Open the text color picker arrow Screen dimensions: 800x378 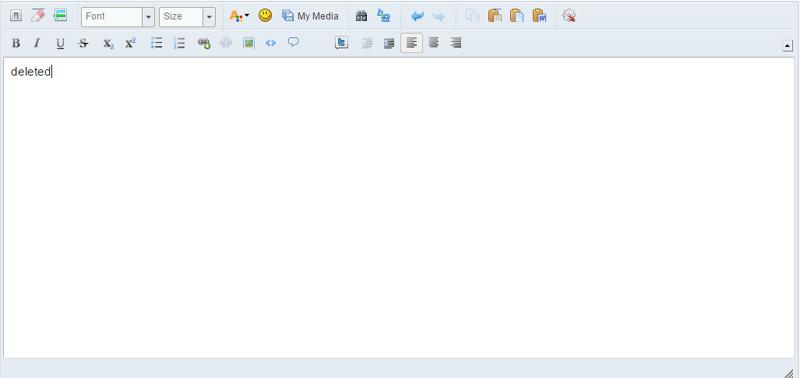(x=247, y=15)
